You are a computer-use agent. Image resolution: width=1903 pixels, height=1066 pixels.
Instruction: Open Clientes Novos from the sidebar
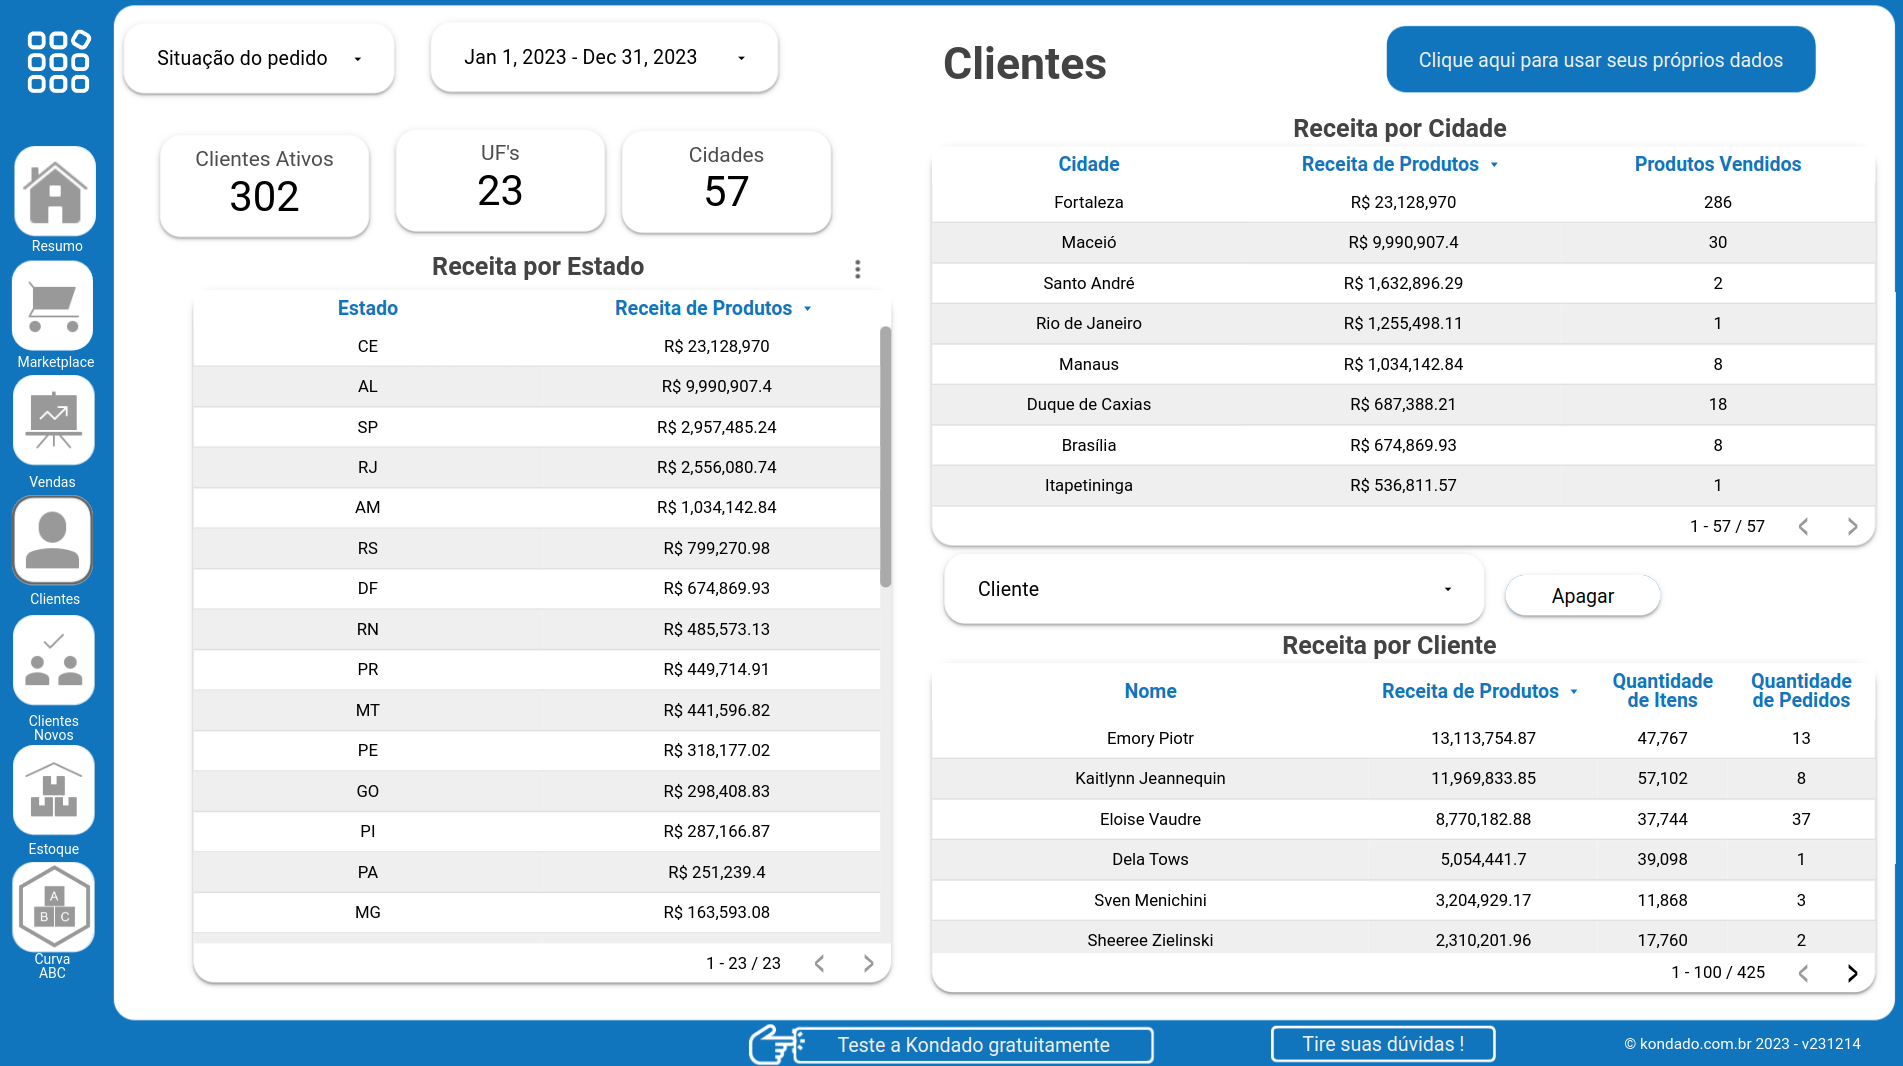(x=53, y=660)
